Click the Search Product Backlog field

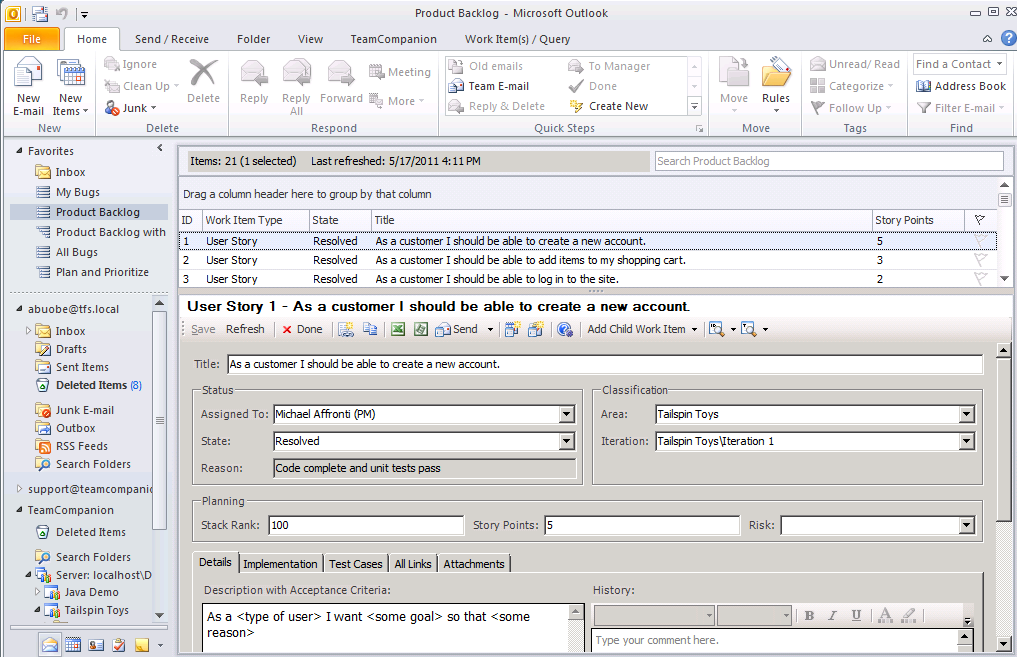click(828, 161)
